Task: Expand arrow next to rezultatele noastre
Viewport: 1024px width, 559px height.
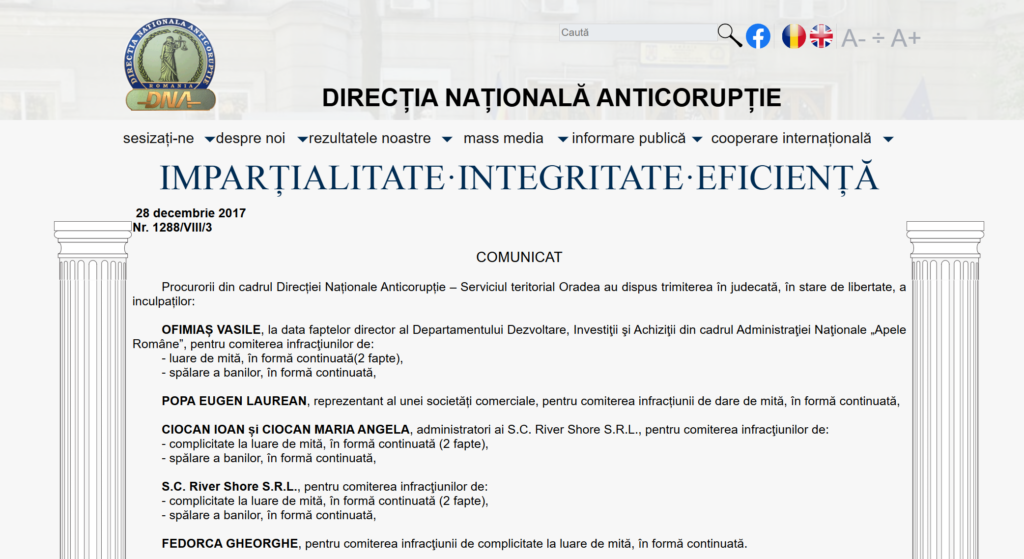Action: pos(447,139)
